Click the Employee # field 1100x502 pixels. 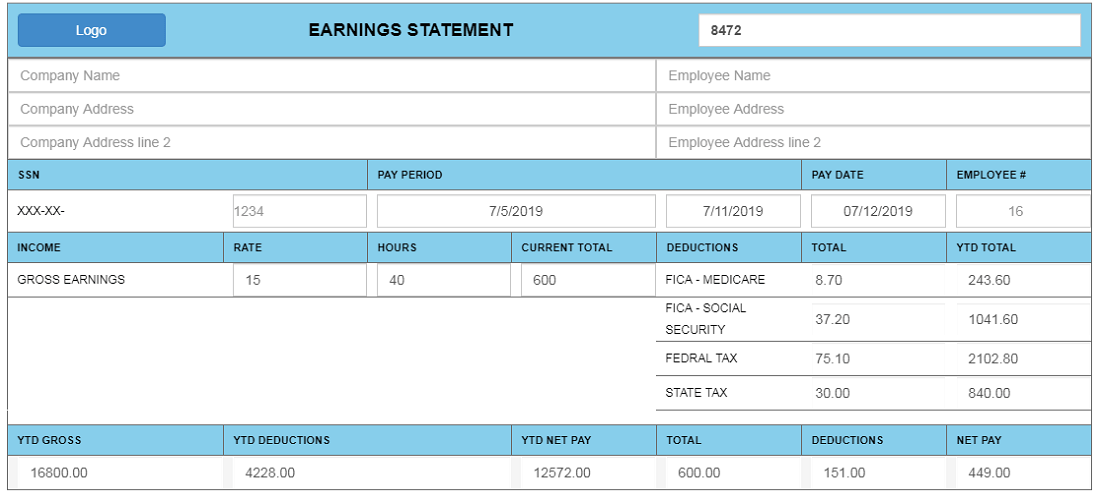[x=1022, y=211]
